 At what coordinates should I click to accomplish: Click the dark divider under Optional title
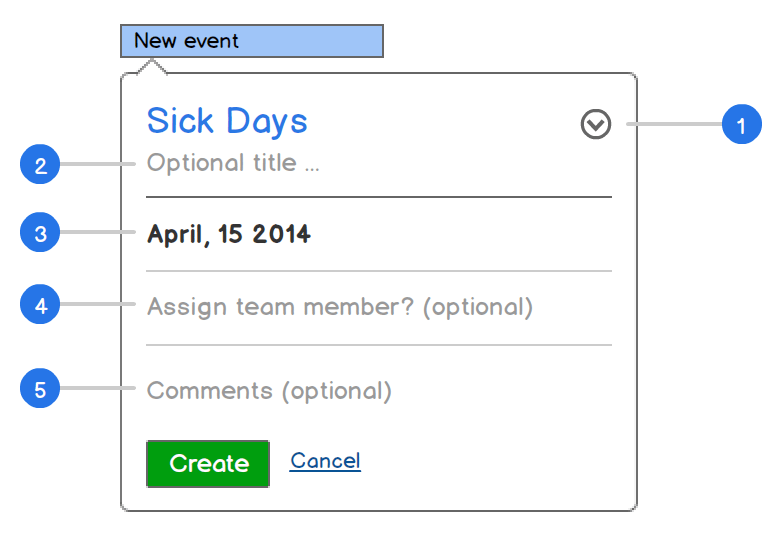click(x=379, y=197)
